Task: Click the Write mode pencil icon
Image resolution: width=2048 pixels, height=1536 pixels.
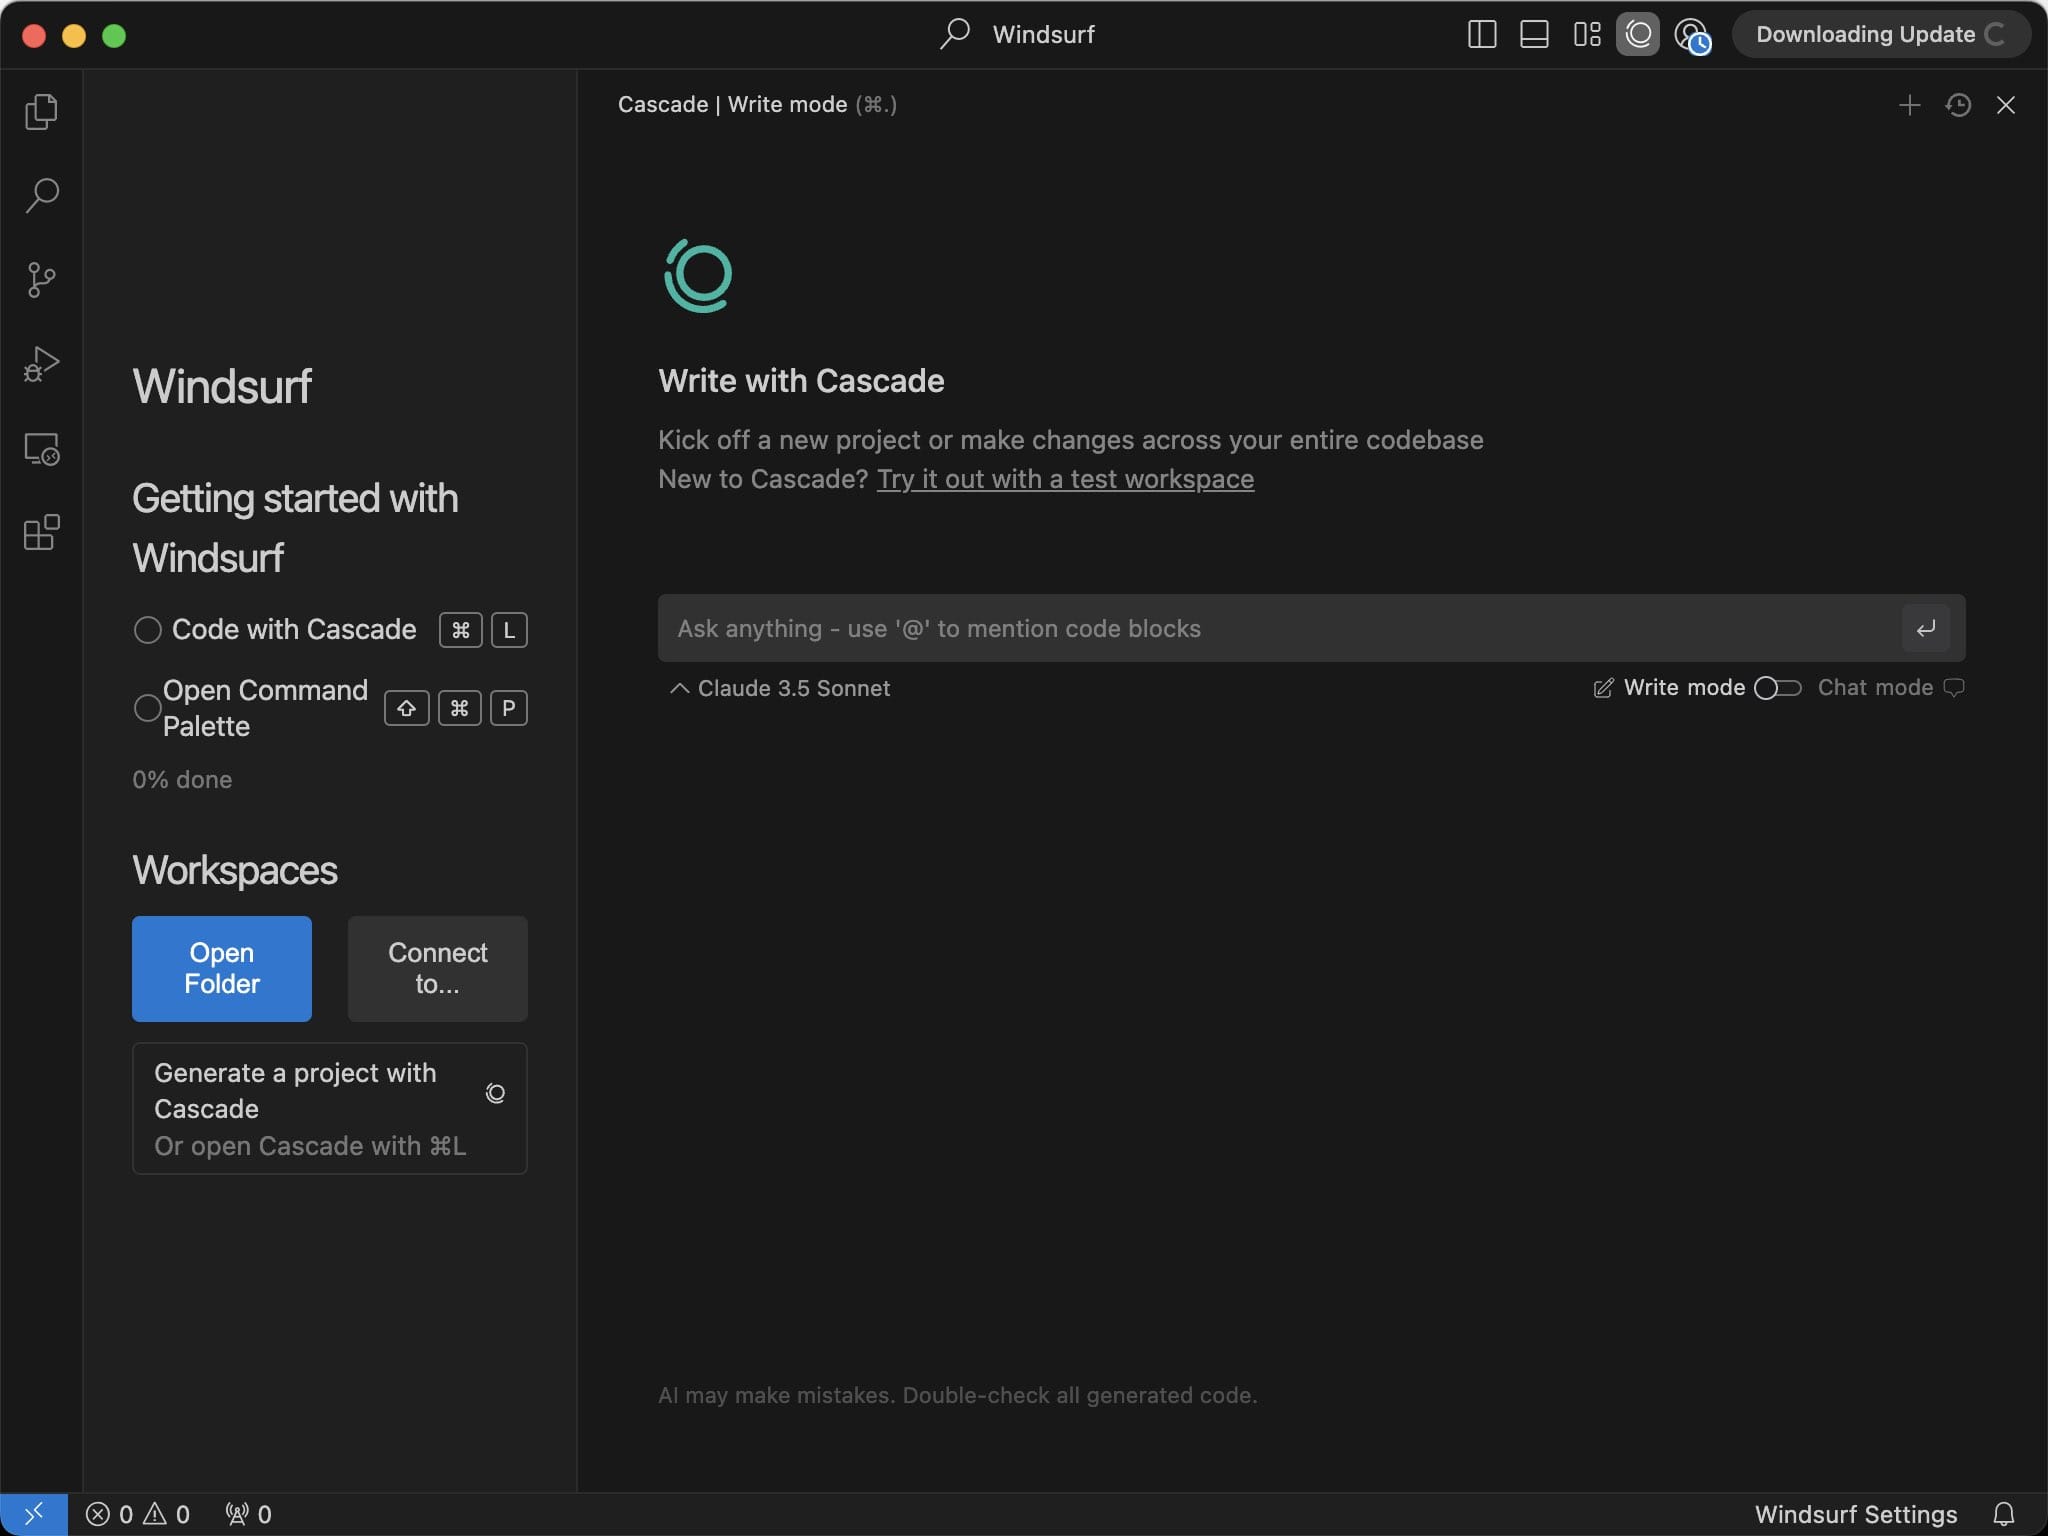Action: coord(1603,688)
